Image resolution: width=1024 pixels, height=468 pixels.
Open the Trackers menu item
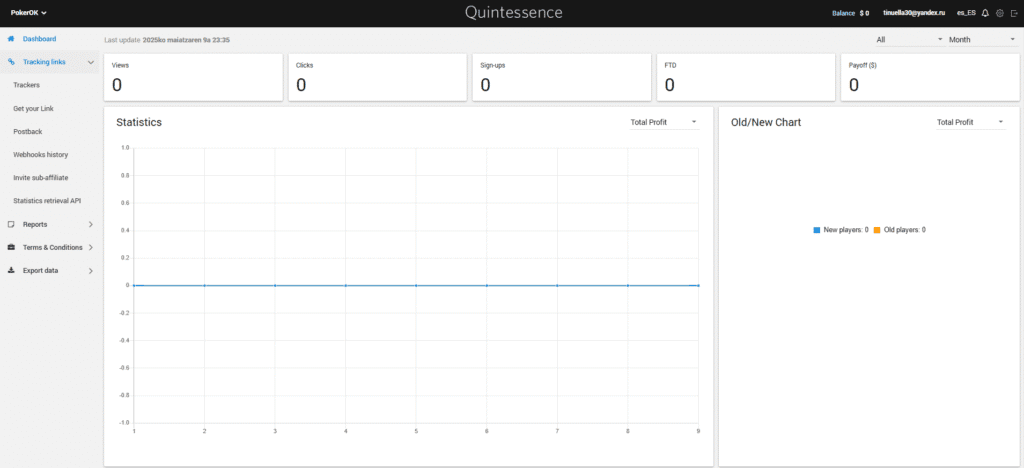[27, 85]
